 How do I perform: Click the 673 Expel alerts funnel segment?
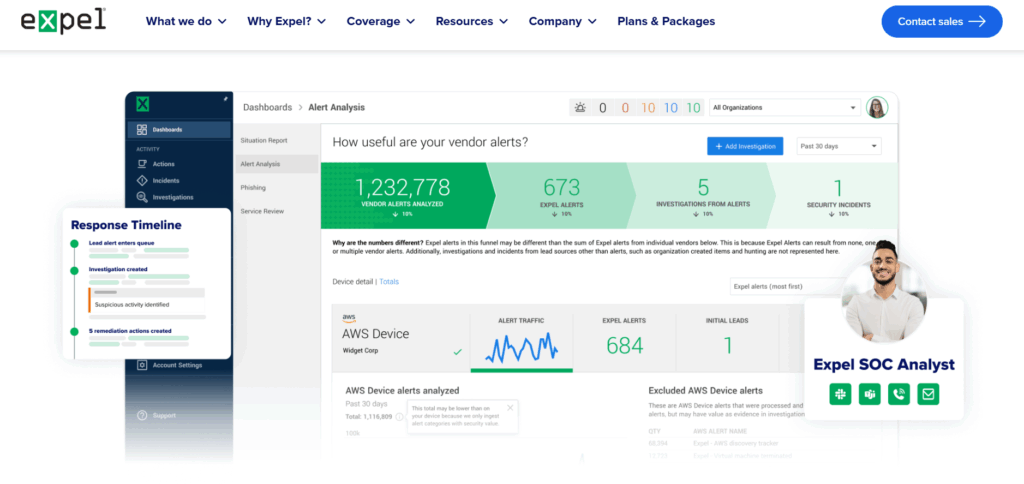562,195
